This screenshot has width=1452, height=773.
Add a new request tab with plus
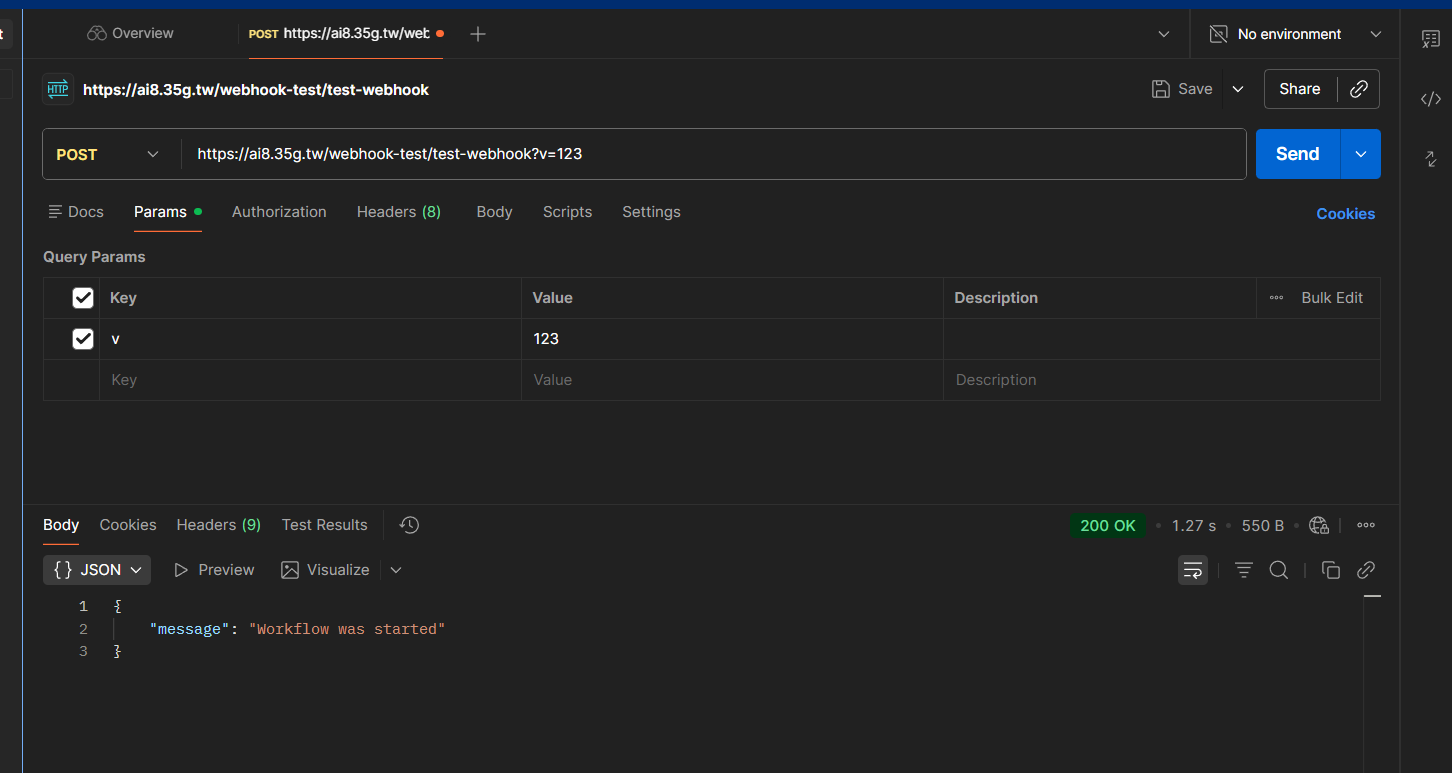478,34
